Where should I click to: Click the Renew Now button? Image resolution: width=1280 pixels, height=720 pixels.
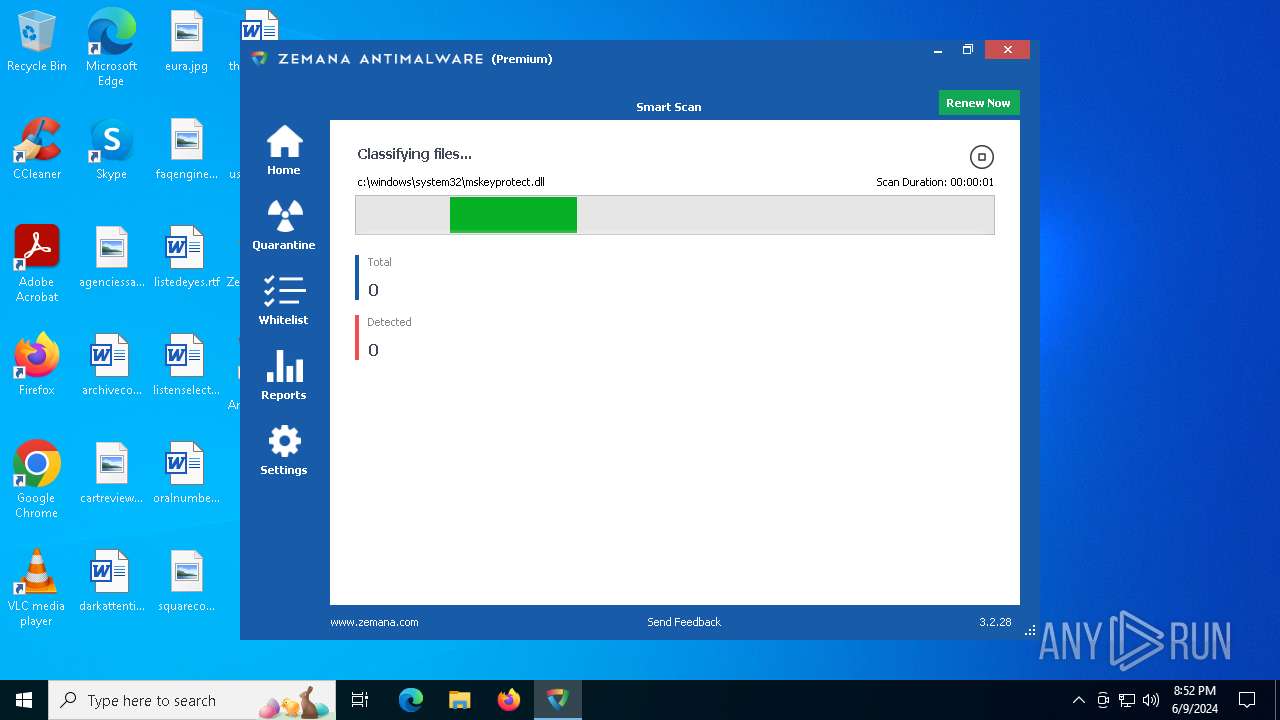pos(978,103)
